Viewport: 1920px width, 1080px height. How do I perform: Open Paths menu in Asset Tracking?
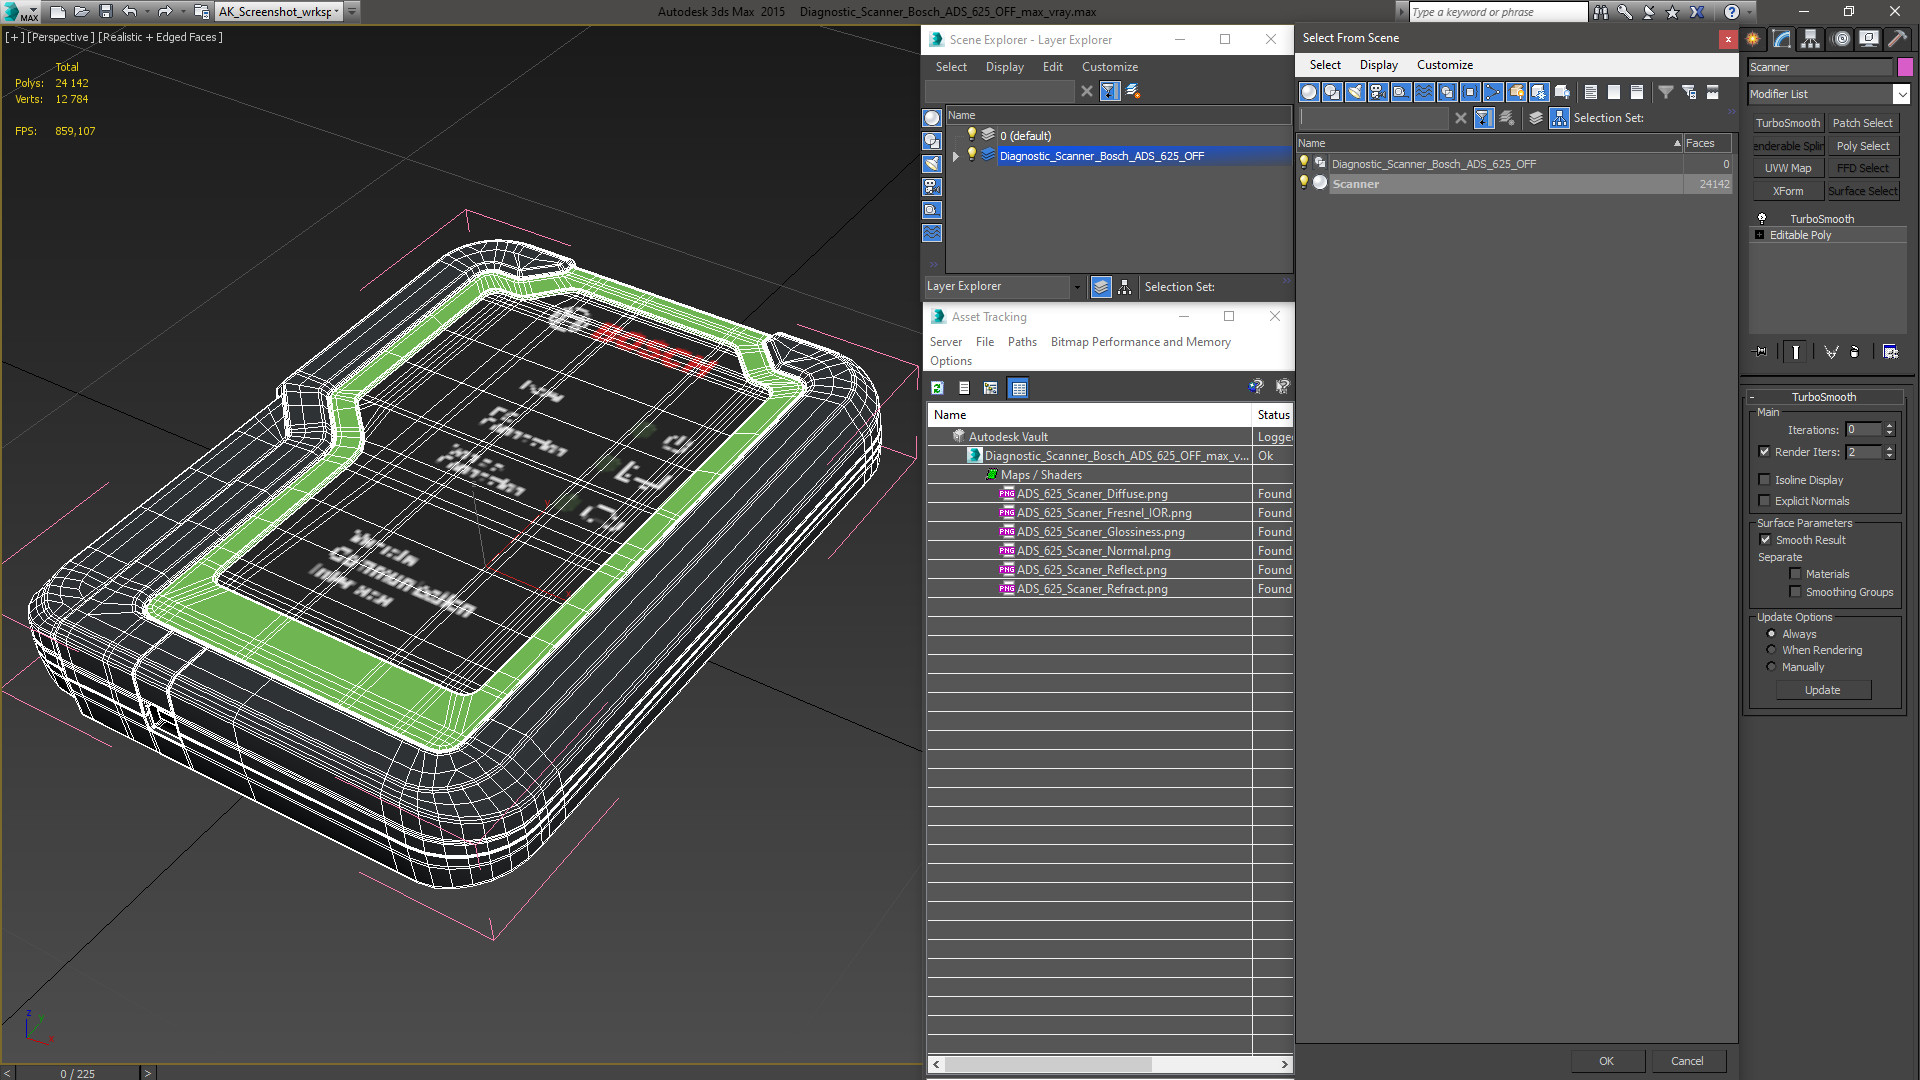[x=1022, y=342]
